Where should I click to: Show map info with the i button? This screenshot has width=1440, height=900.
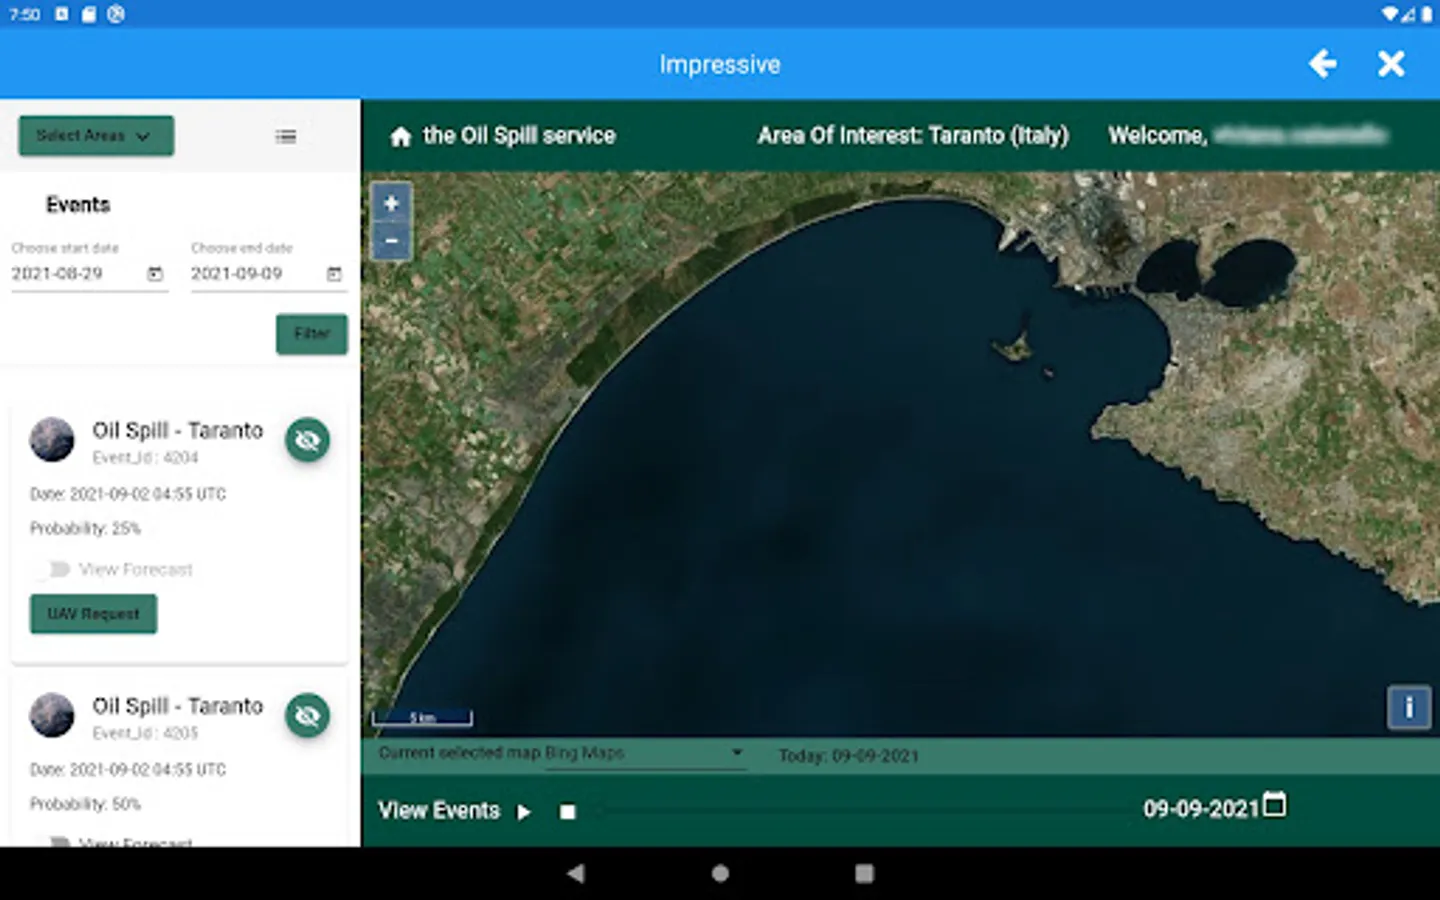(1409, 708)
